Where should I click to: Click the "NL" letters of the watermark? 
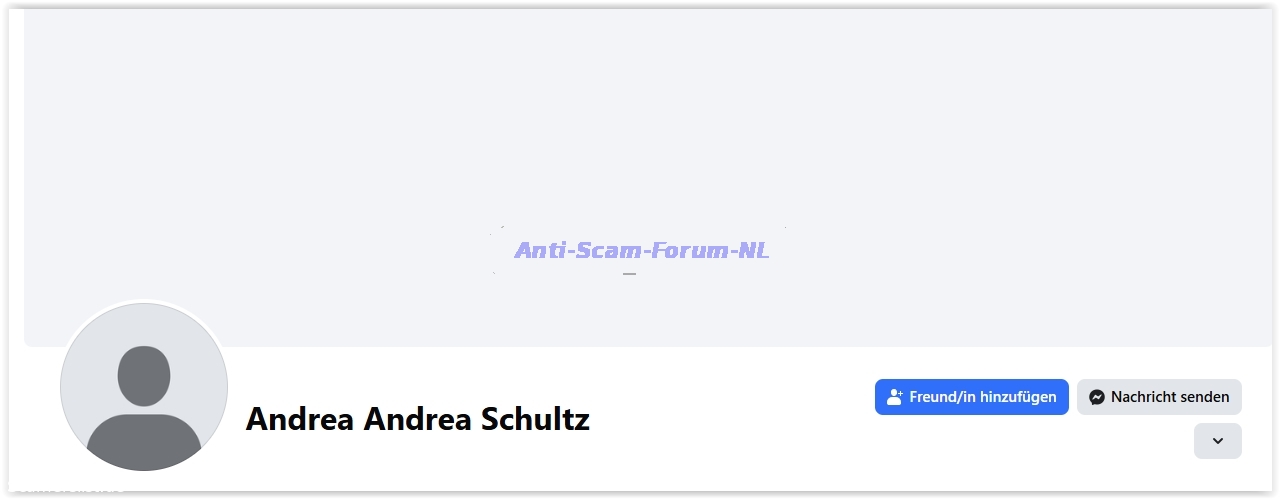[752, 250]
